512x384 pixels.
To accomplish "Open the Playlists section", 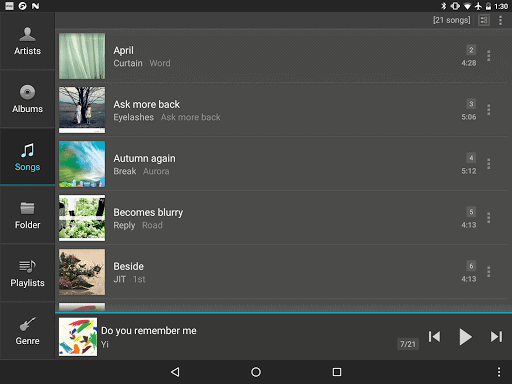I will click(27, 273).
